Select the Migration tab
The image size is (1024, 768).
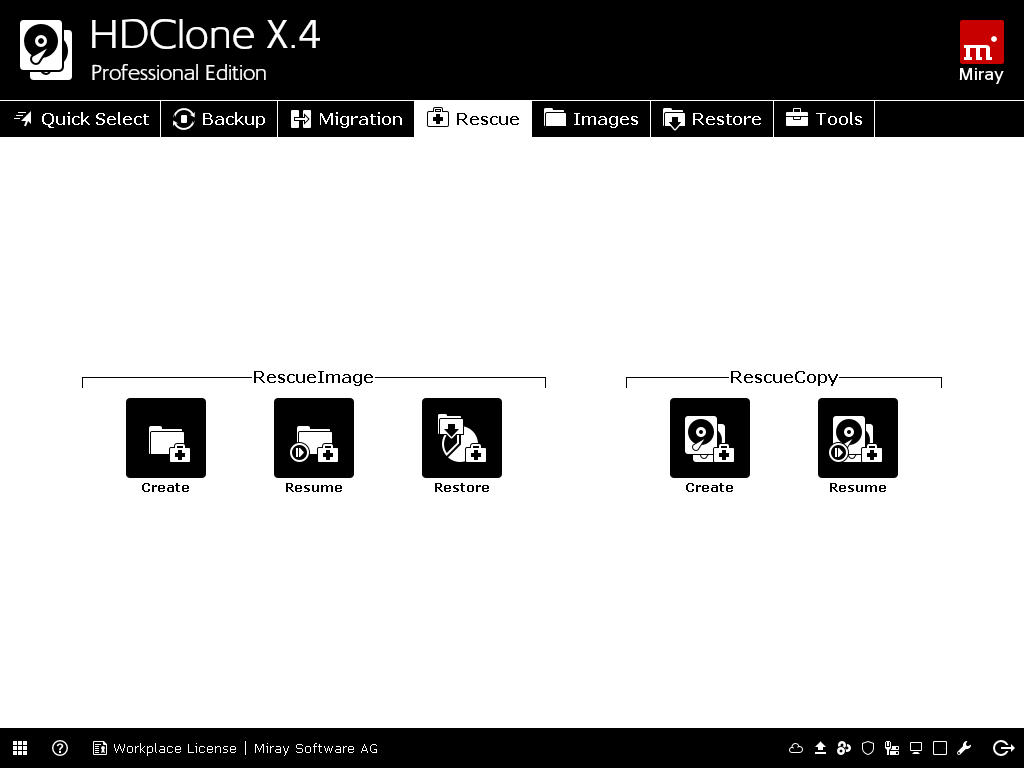[346, 118]
